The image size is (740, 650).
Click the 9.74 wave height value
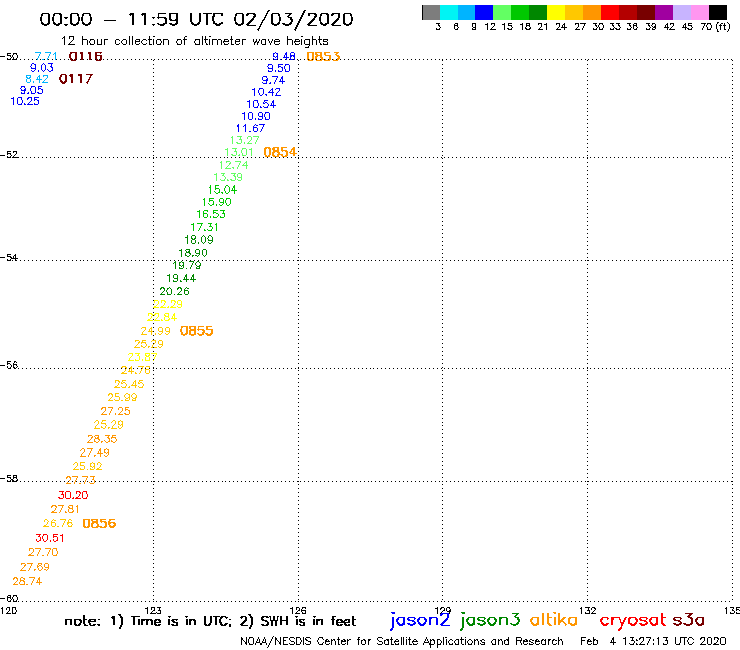click(x=273, y=80)
